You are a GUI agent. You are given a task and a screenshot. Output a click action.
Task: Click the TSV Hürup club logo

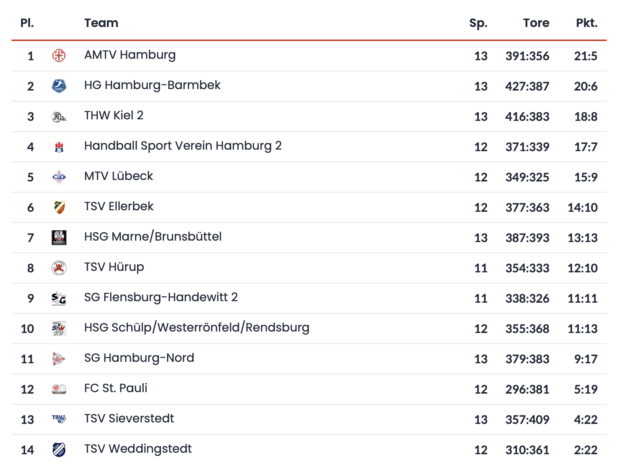pyautogui.click(x=59, y=268)
